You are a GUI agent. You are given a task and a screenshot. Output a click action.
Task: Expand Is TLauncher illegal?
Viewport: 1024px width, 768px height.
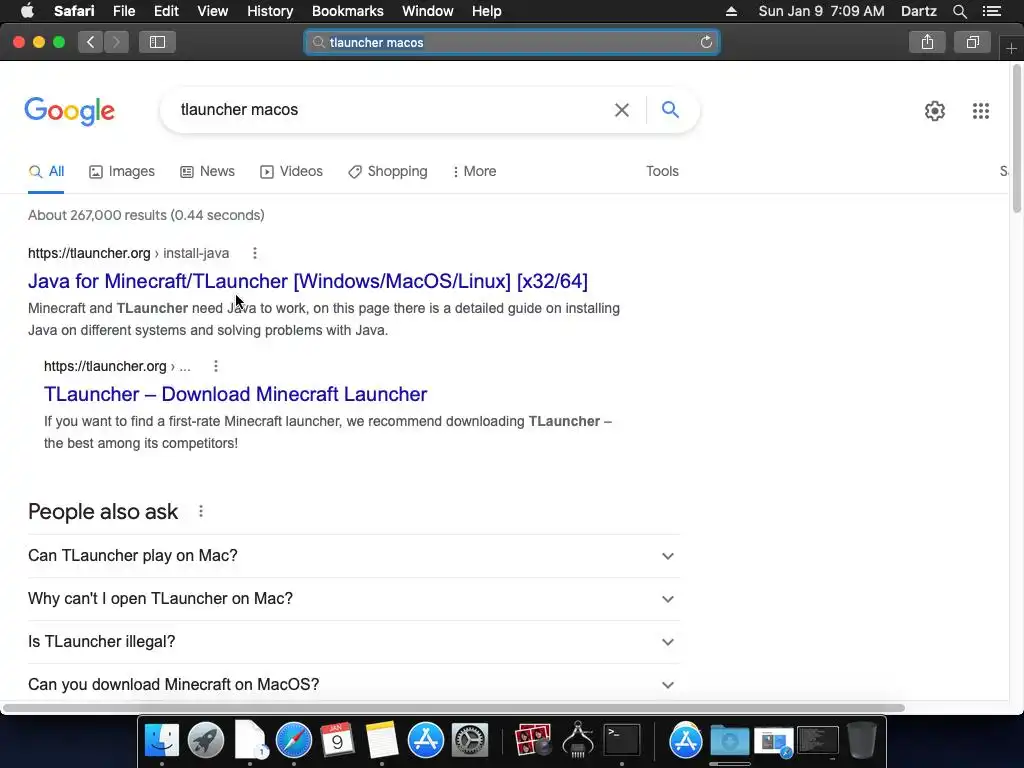point(354,642)
